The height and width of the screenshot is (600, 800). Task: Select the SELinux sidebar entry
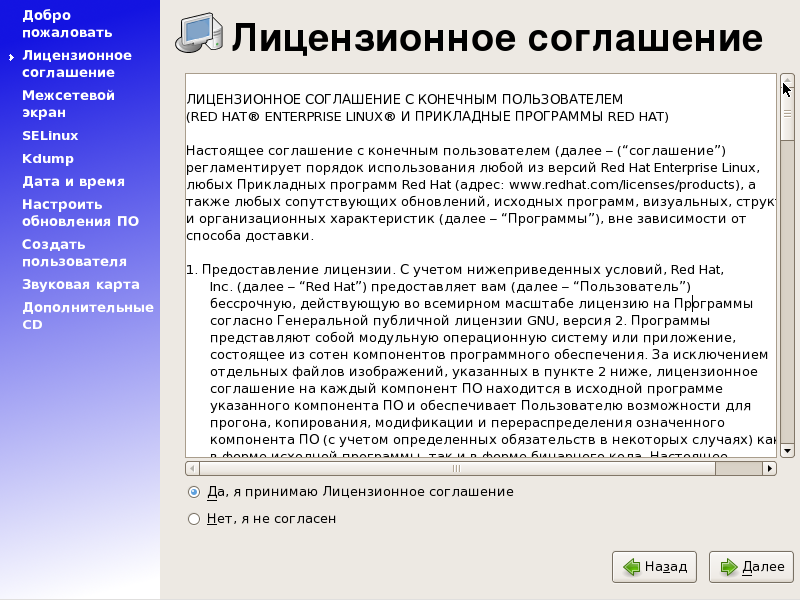click(50, 135)
